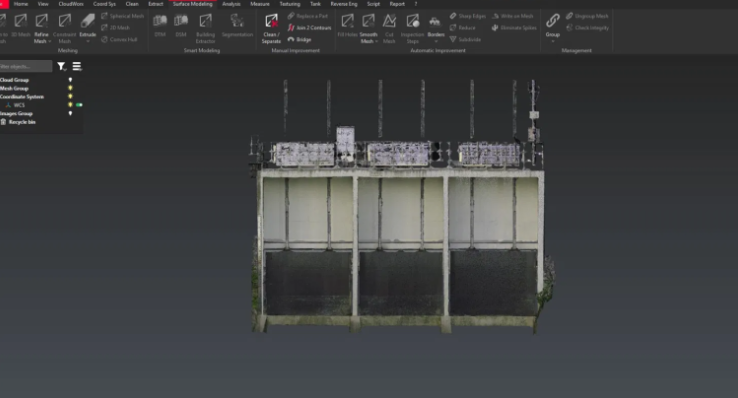
Task: Open the help question mark menu
Action: pos(416,4)
